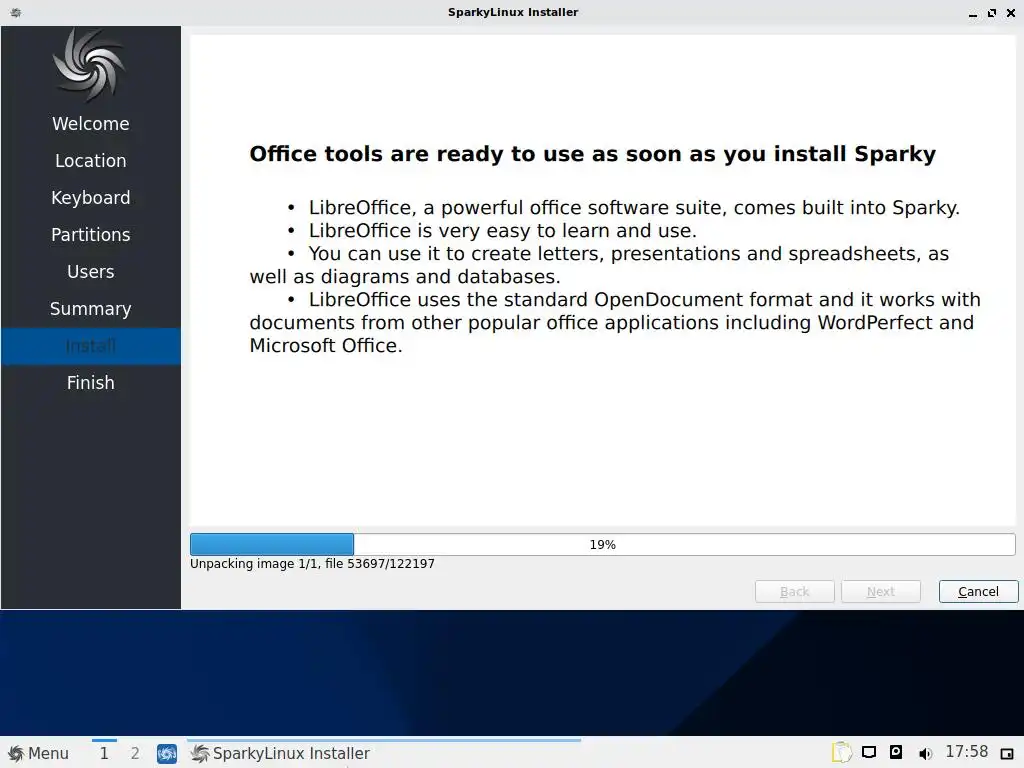
Task: Open the window menu icon in the title bar
Action: click(x=16, y=12)
